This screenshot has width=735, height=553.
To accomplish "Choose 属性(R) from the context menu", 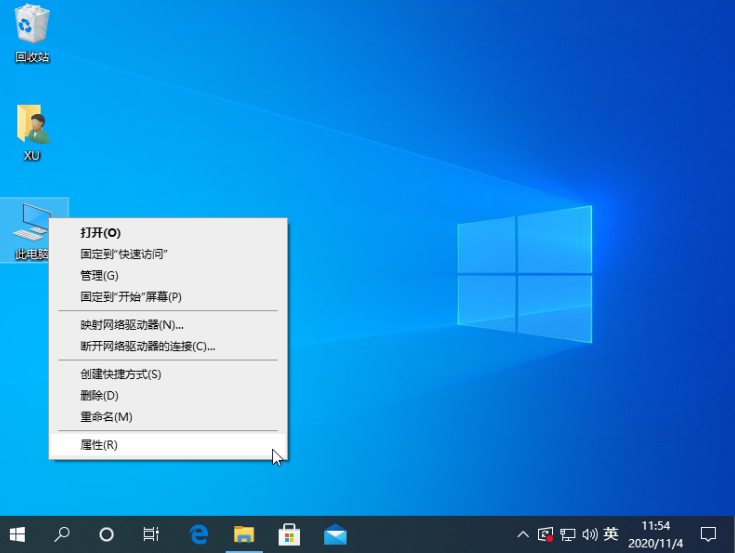I will [99, 444].
